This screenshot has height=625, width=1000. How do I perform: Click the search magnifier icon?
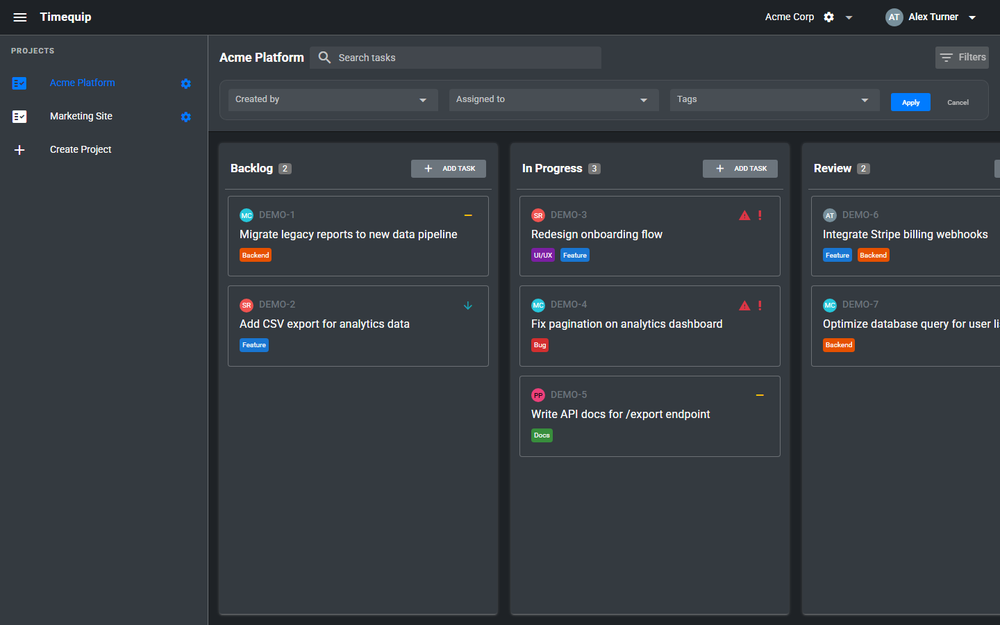[324, 57]
